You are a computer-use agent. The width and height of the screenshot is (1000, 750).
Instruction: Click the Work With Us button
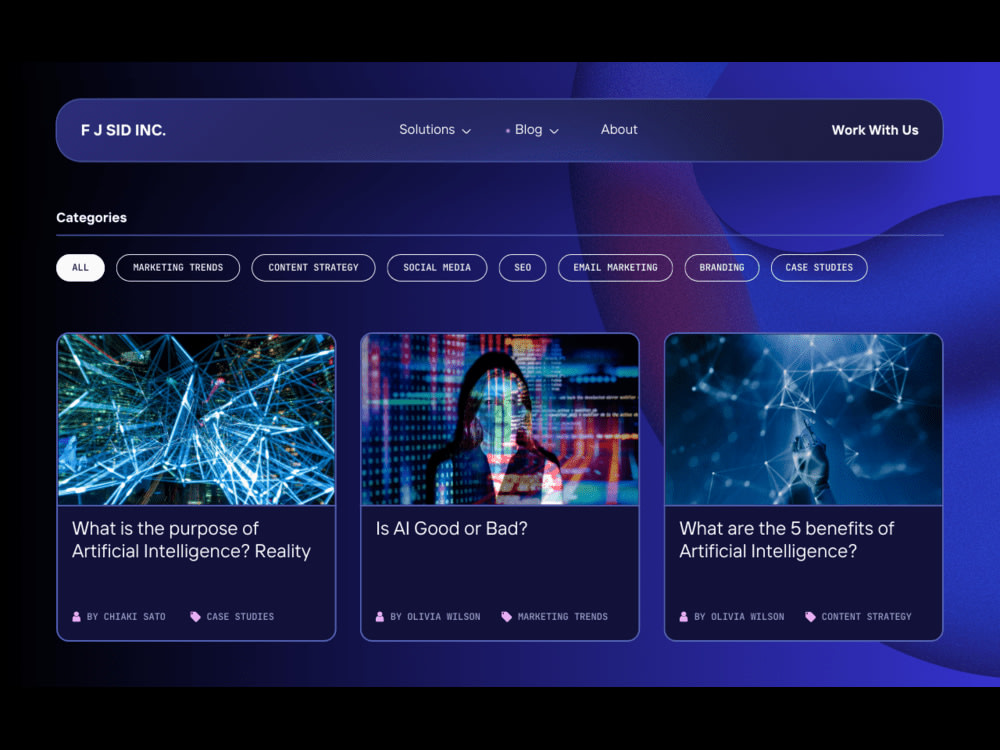(875, 130)
